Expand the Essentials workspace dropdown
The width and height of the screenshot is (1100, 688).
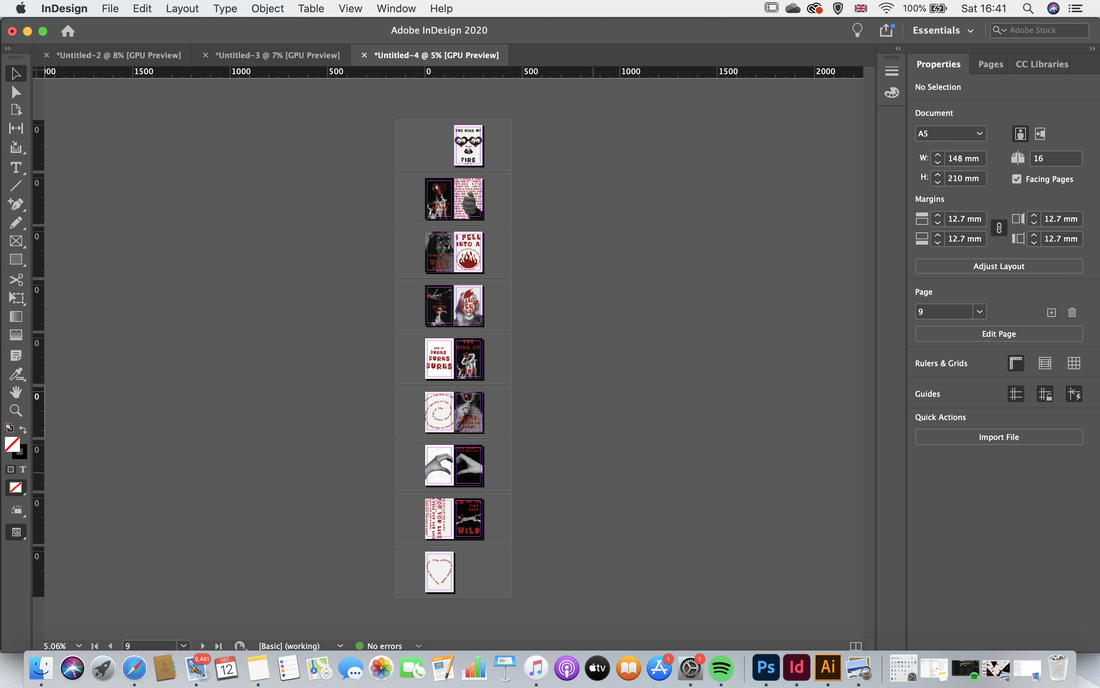coord(943,30)
